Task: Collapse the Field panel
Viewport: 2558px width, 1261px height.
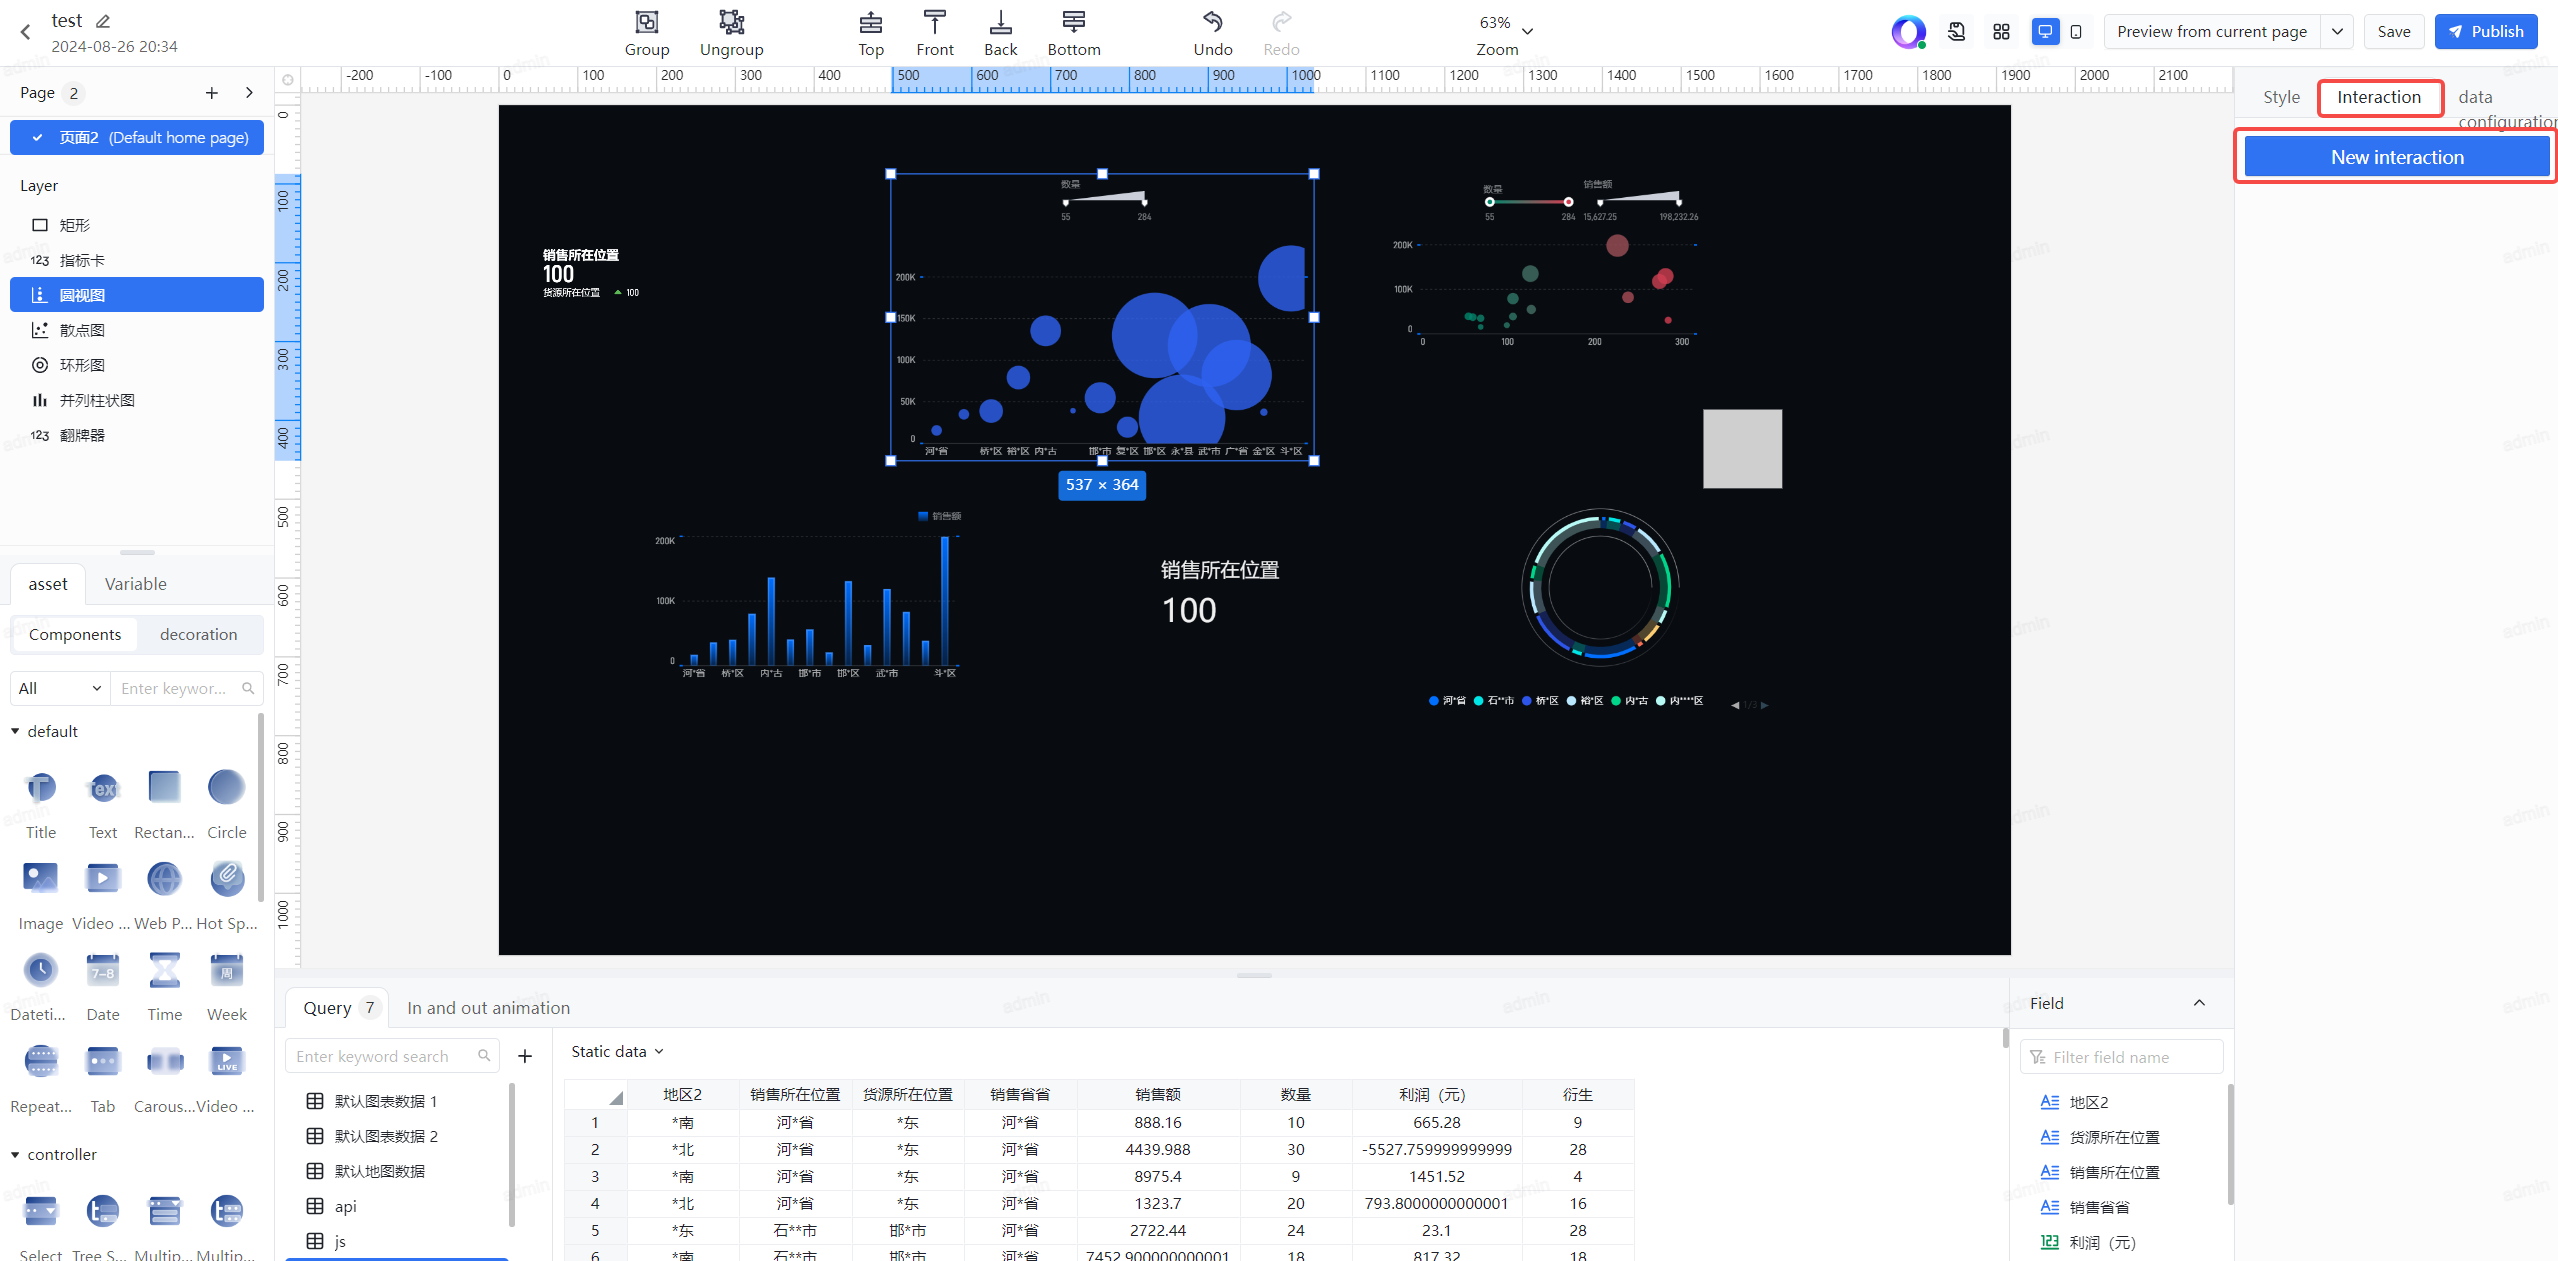Action: point(2199,1003)
